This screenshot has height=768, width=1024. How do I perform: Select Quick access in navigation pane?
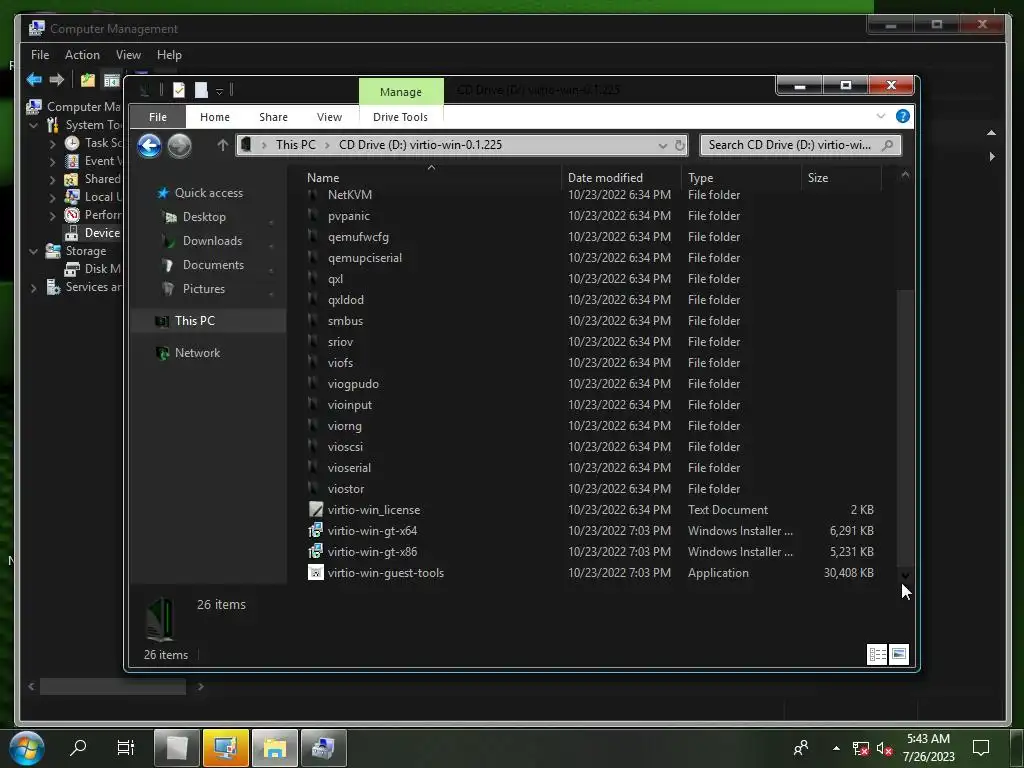[208, 193]
